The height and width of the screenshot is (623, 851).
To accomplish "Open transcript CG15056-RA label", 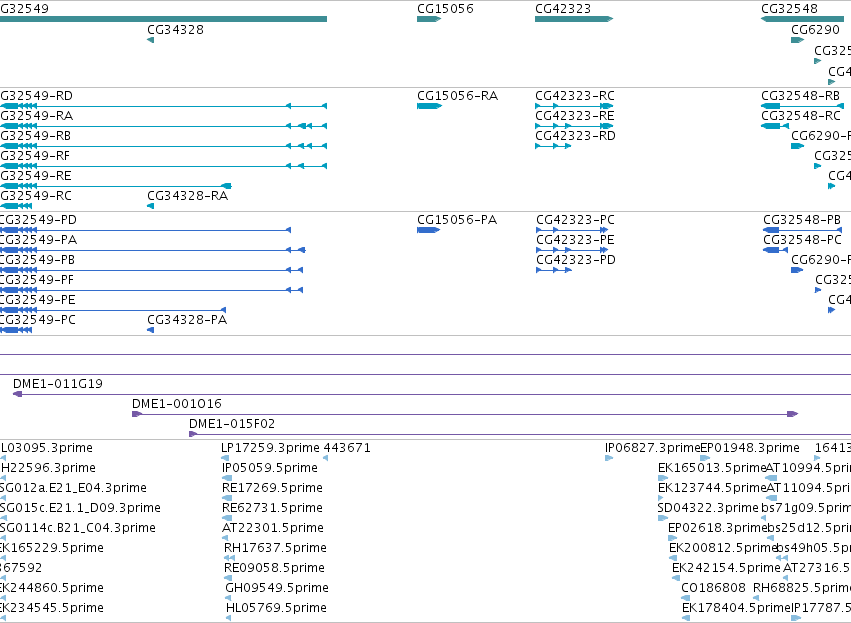I will (x=458, y=96).
